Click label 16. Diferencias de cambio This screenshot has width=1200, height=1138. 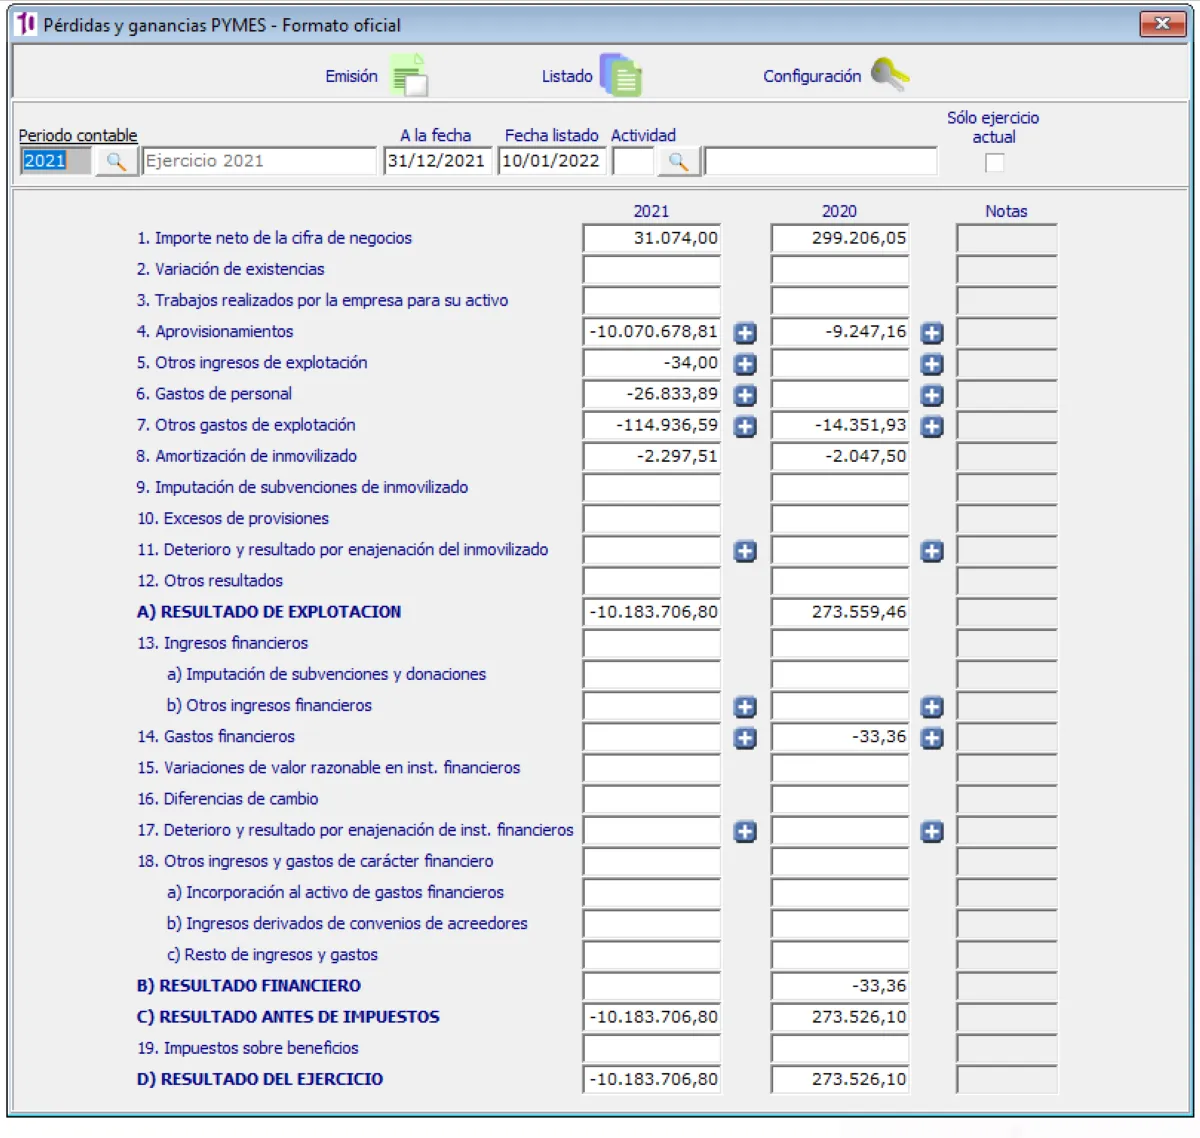(228, 799)
